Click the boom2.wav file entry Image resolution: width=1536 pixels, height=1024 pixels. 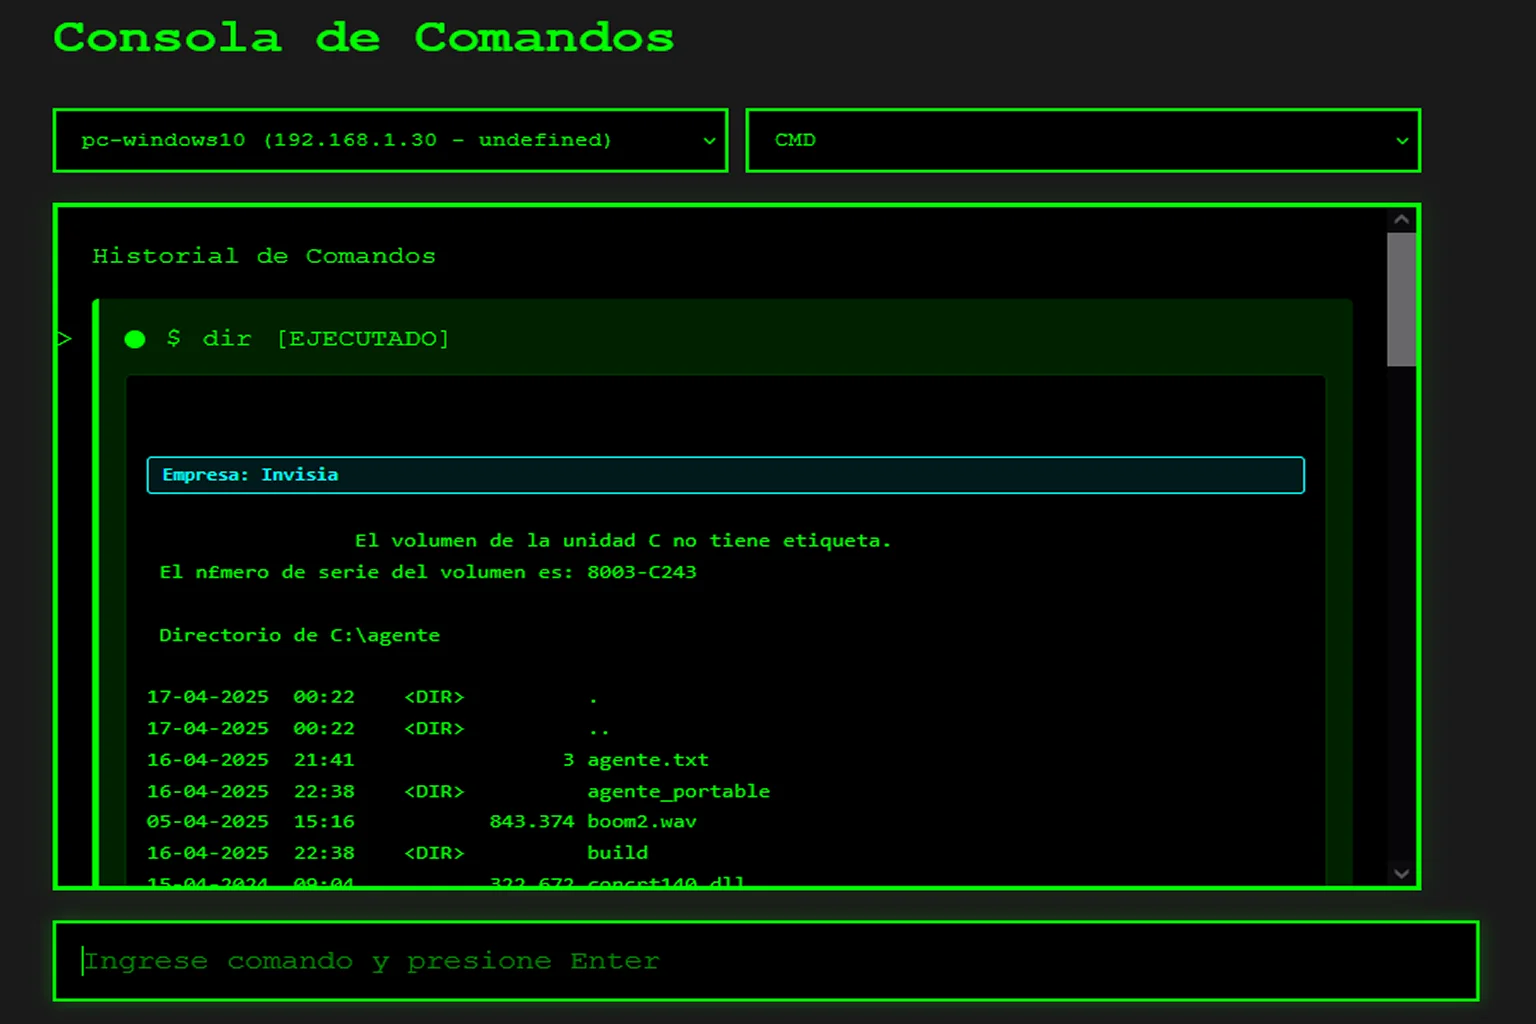point(643,821)
